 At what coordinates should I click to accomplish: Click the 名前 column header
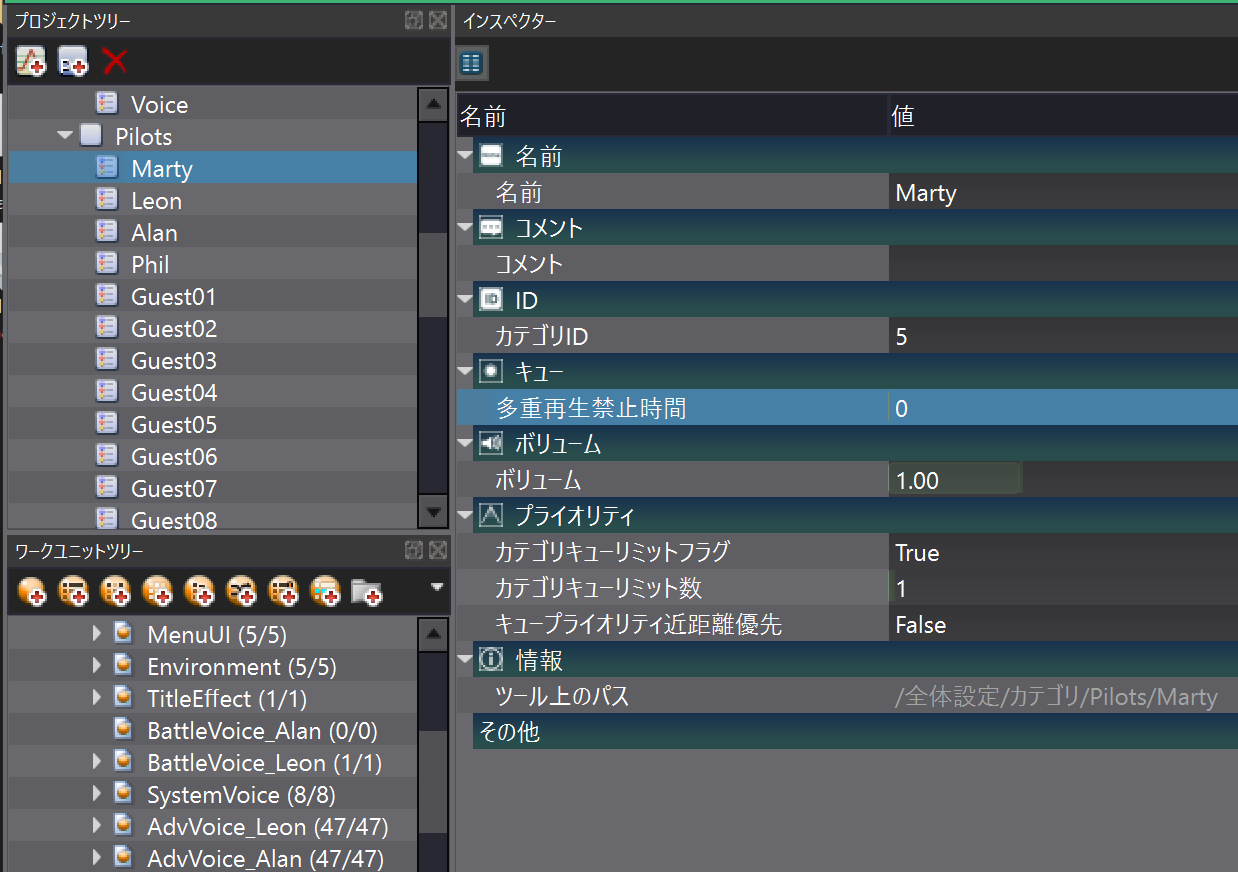(672, 116)
